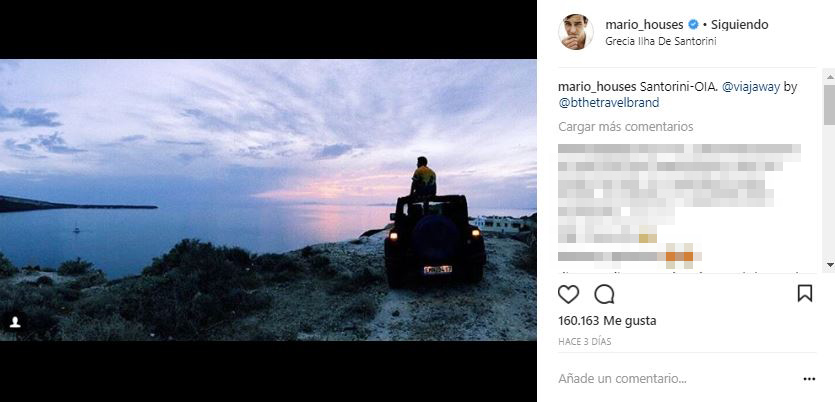The height and width of the screenshot is (402, 835).
Task: Toggle the Siguiendo follow status
Action: pos(739,25)
